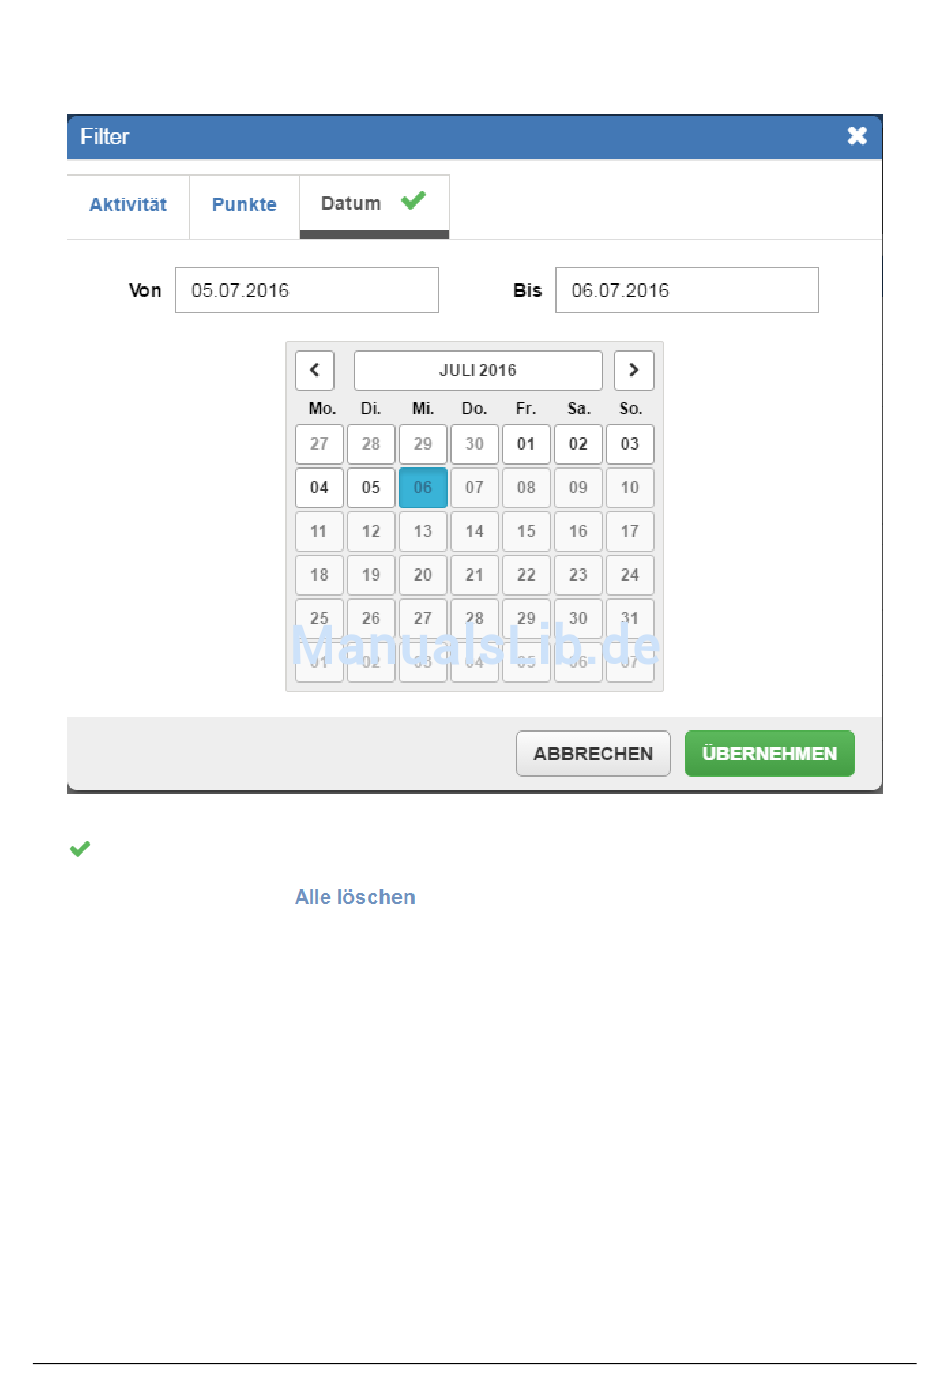Open the Datum tab

click(351, 204)
